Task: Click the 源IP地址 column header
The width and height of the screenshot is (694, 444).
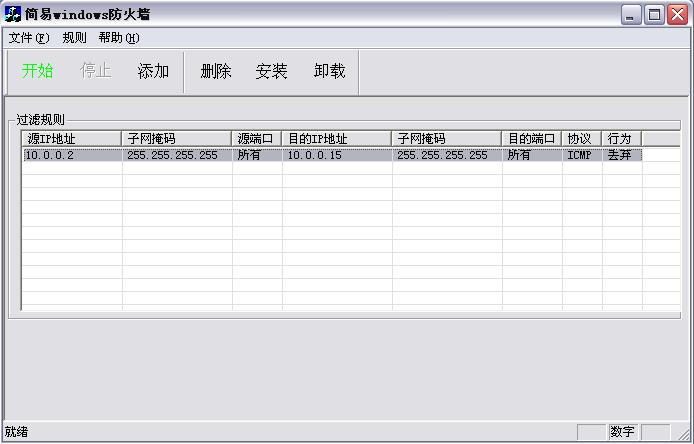Action: point(72,139)
